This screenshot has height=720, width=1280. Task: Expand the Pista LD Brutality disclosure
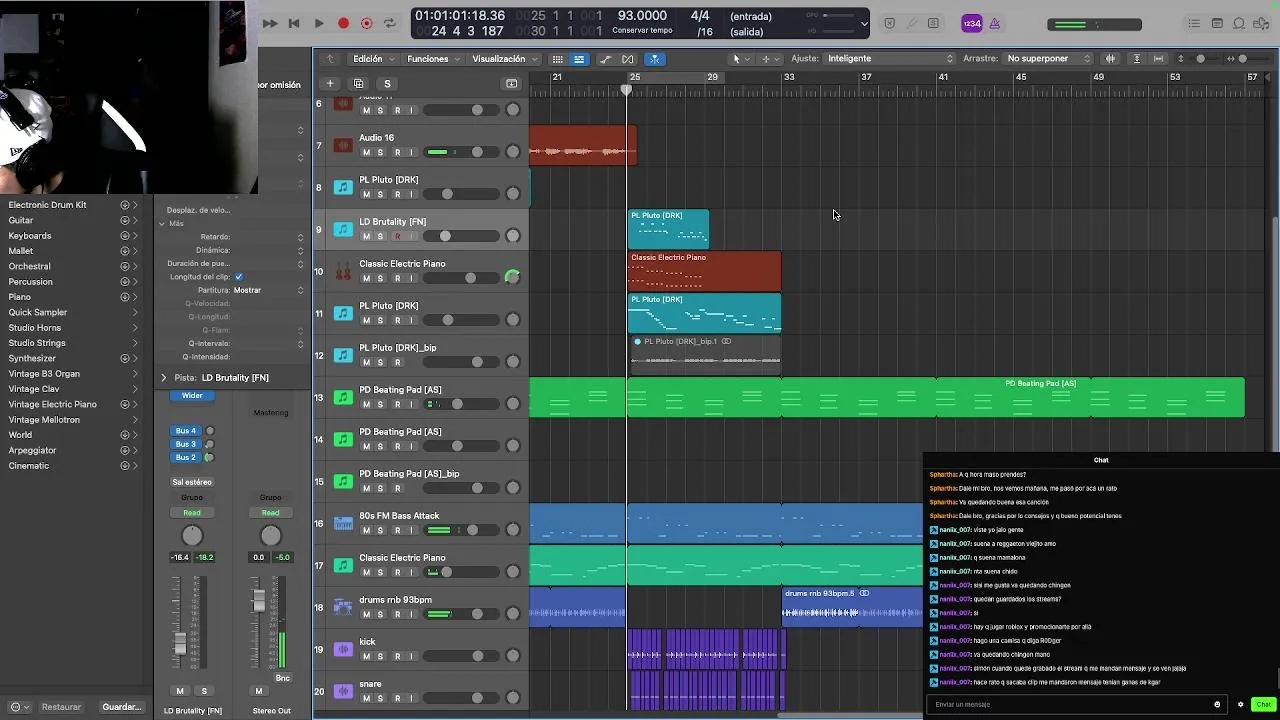click(x=164, y=378)
